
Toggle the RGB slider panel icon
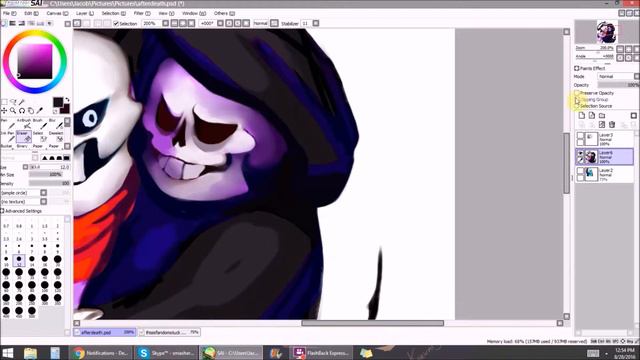point(13,24)
